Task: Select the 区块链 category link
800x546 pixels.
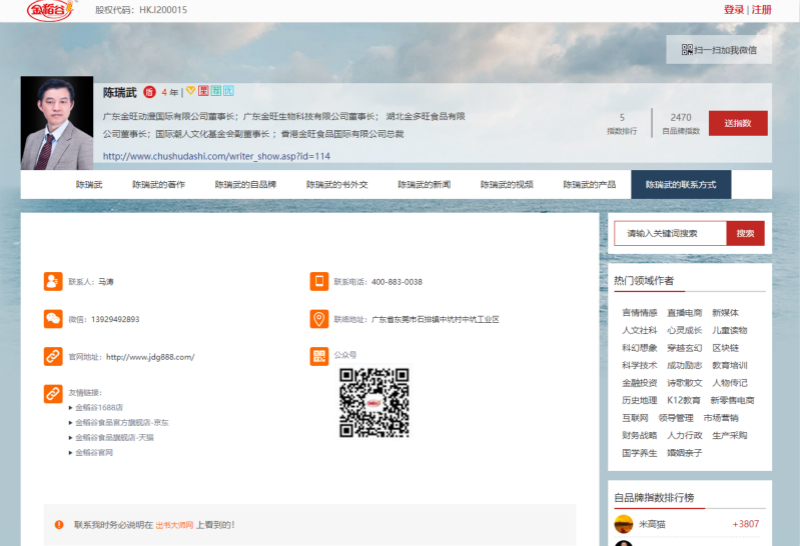Action: [x=725, y=348]
